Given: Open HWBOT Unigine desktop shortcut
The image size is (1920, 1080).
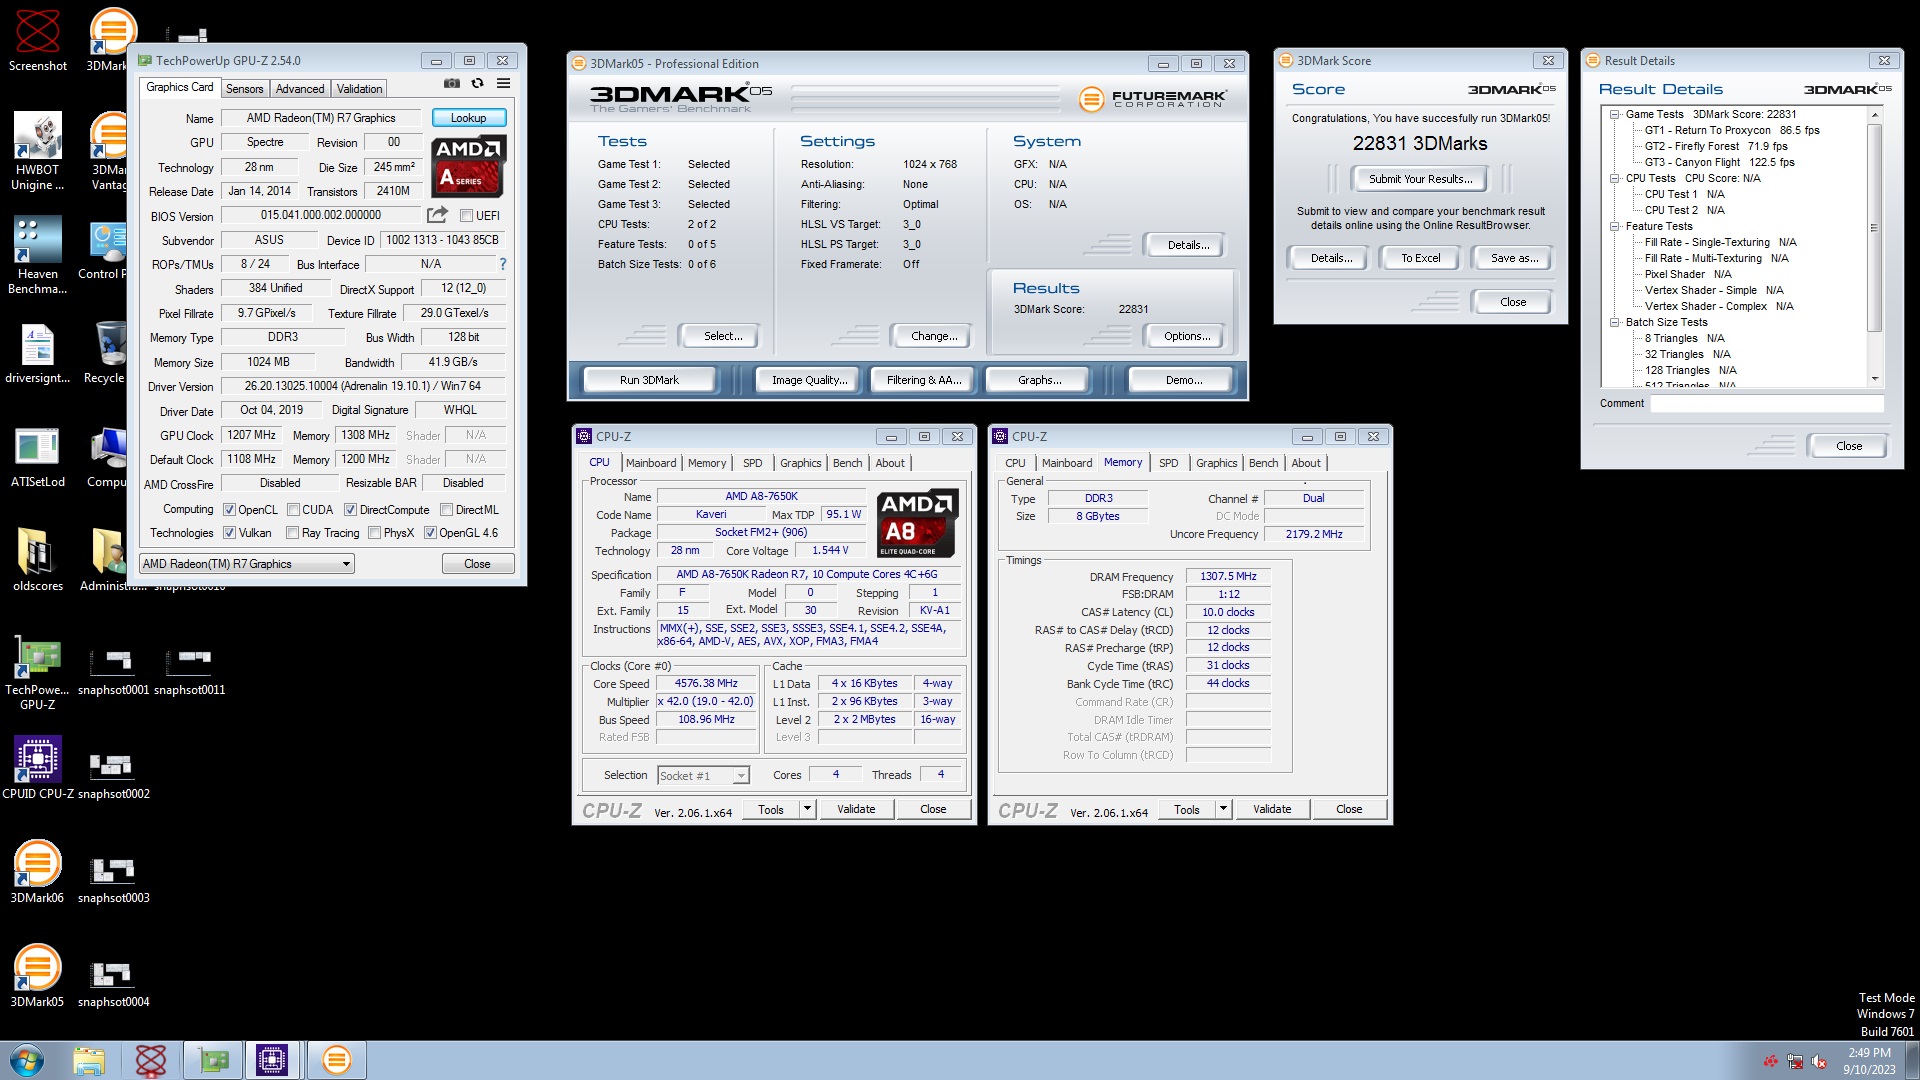Looking at the screenshot, I should click(x=38, y=151).
